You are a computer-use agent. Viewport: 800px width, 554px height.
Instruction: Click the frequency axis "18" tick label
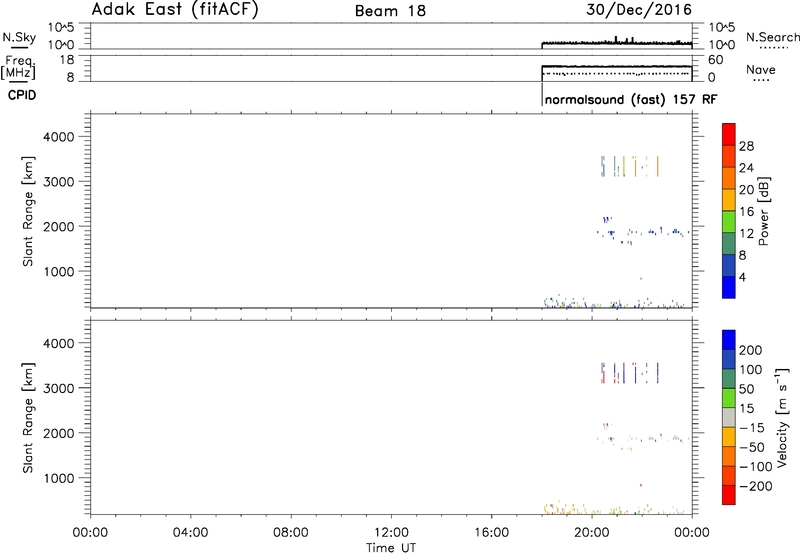click(x=66, y=60)
